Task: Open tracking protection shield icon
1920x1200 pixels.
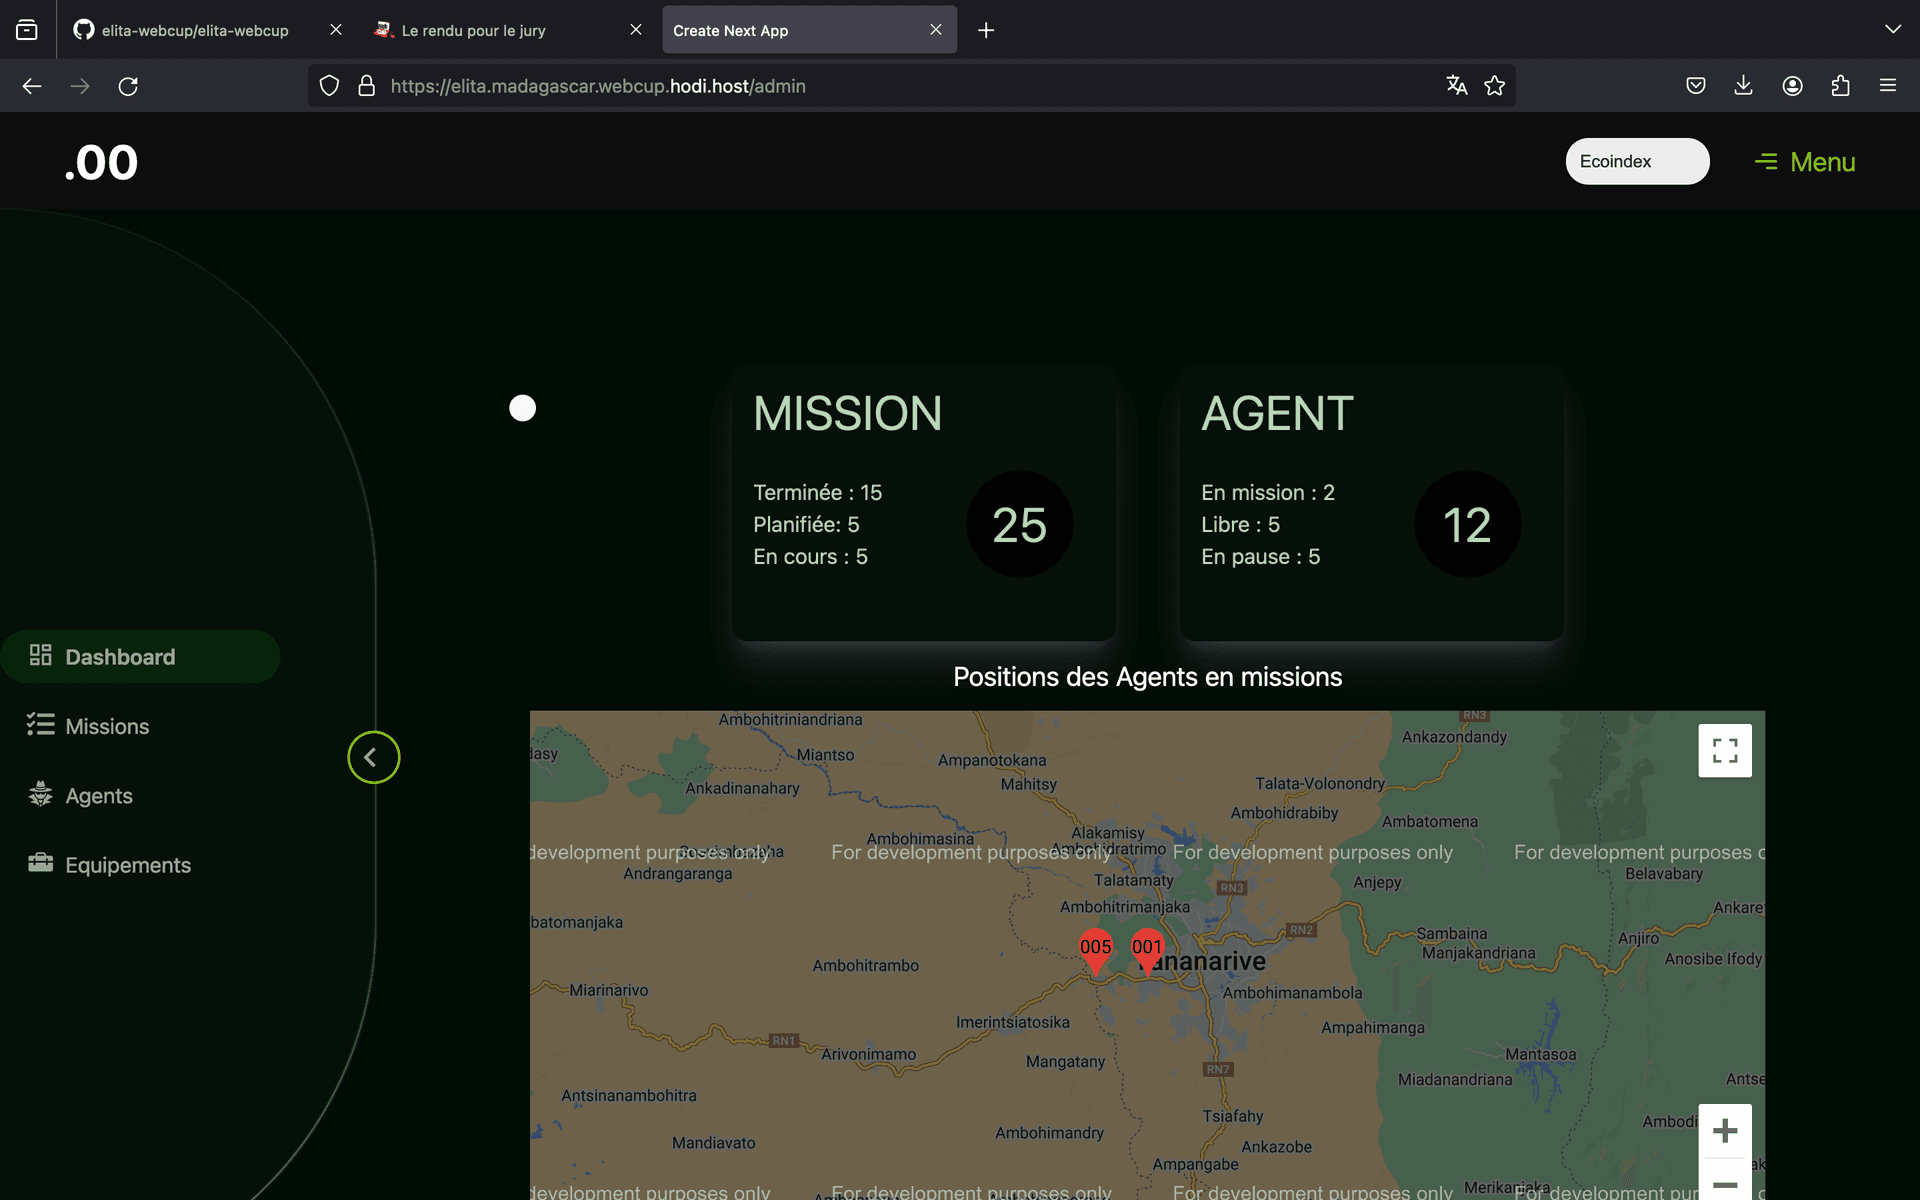Action: (329, 86)
